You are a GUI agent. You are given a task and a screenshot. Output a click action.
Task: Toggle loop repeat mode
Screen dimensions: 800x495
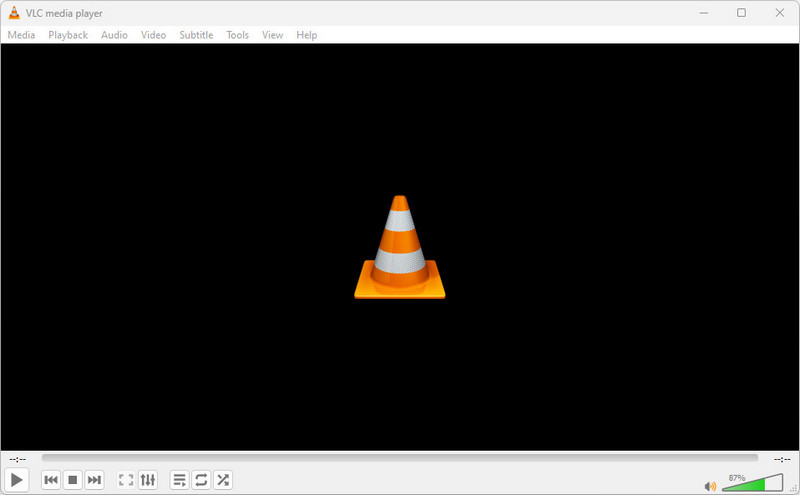pos(201,480)
